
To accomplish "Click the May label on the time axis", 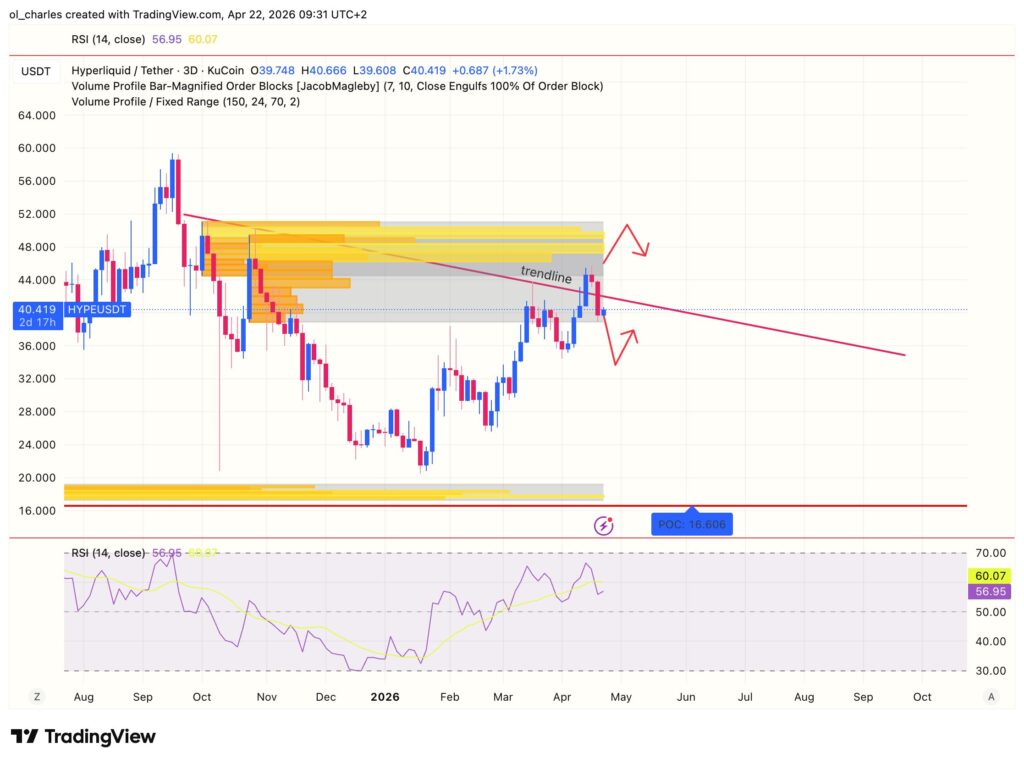I will [x=621, y=696].
